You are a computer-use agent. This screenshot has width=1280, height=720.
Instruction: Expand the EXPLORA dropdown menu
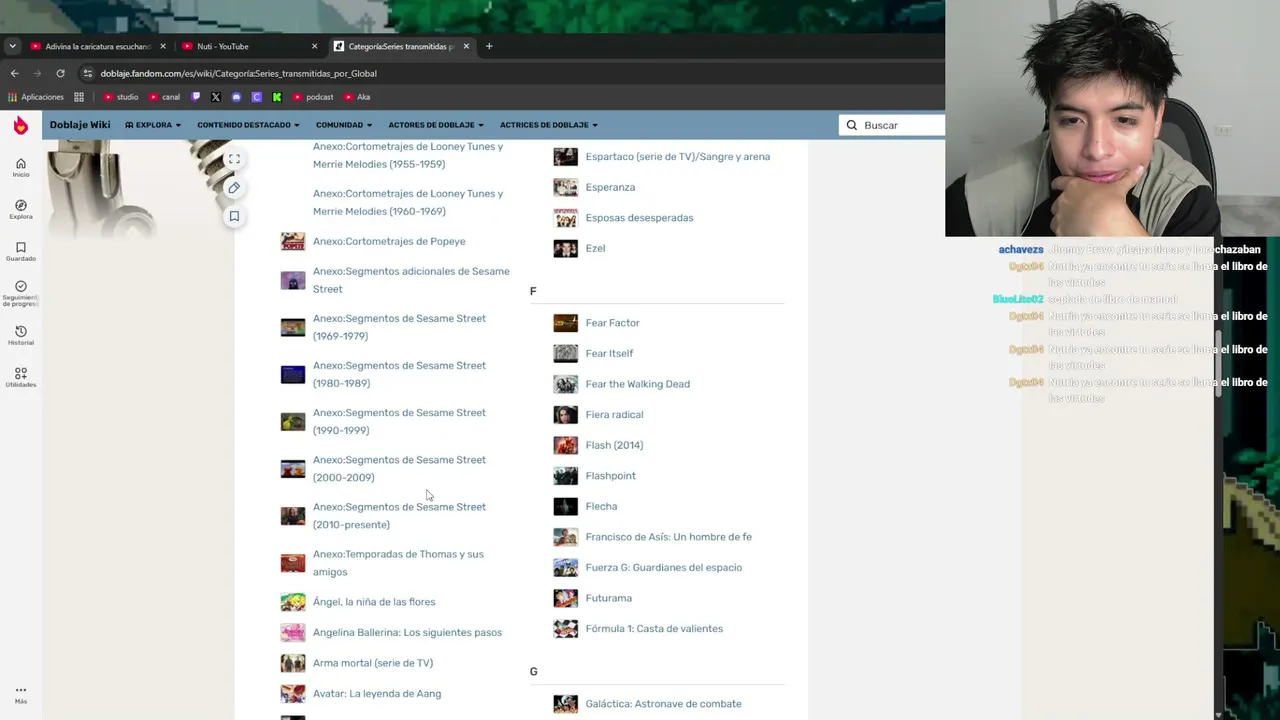click(x=153, y=125)
